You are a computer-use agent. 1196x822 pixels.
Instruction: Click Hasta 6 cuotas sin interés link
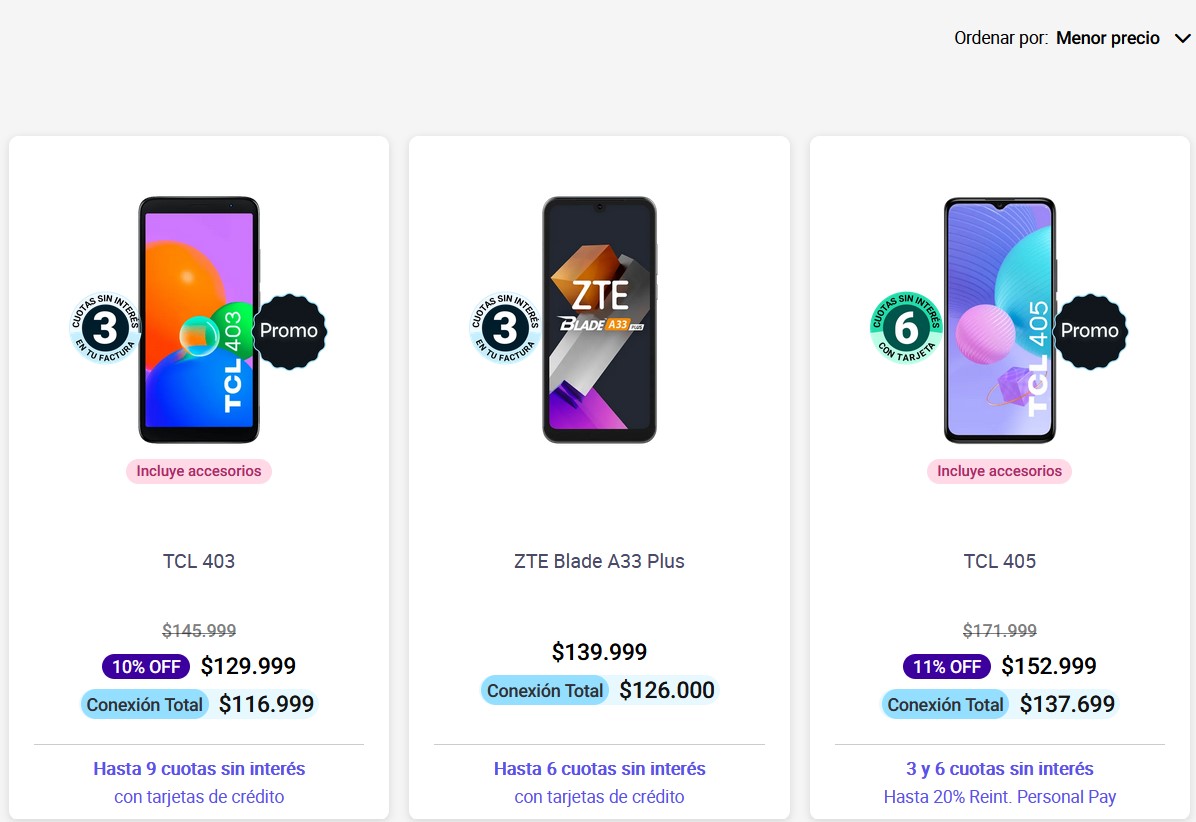point(599,769)
